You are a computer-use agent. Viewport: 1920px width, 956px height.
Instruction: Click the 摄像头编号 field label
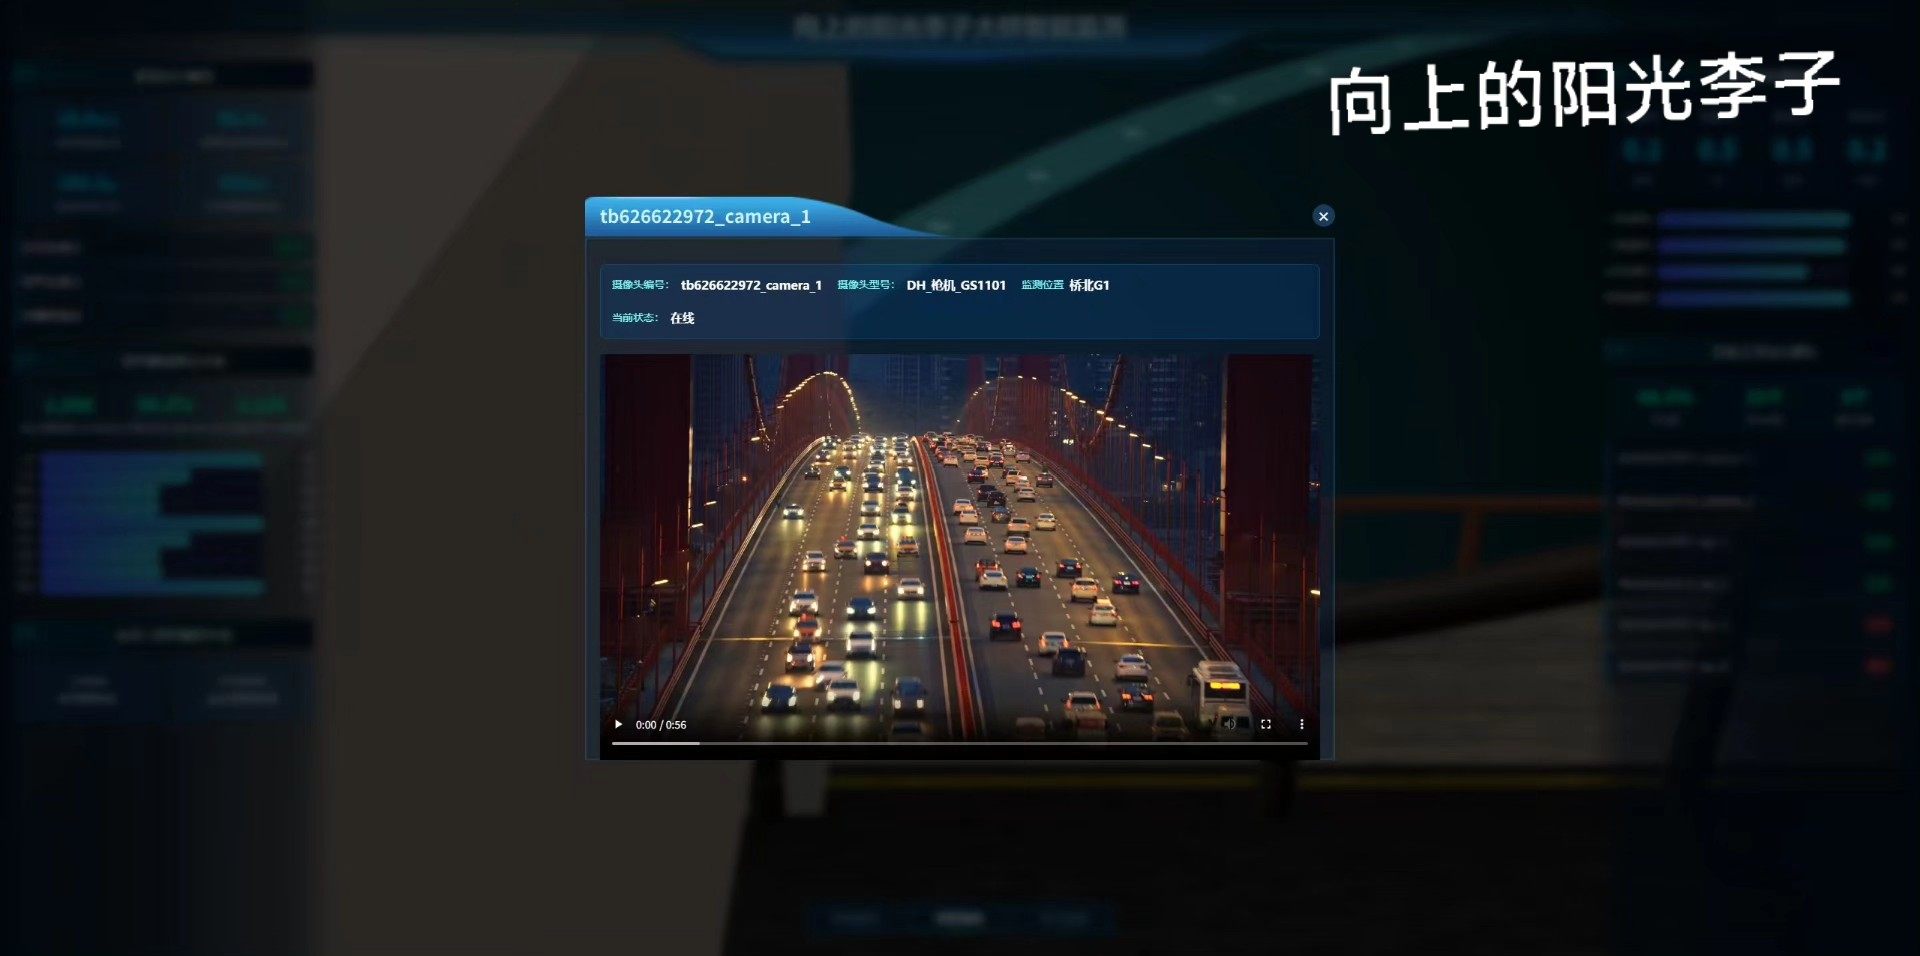(x=640, y=285)
